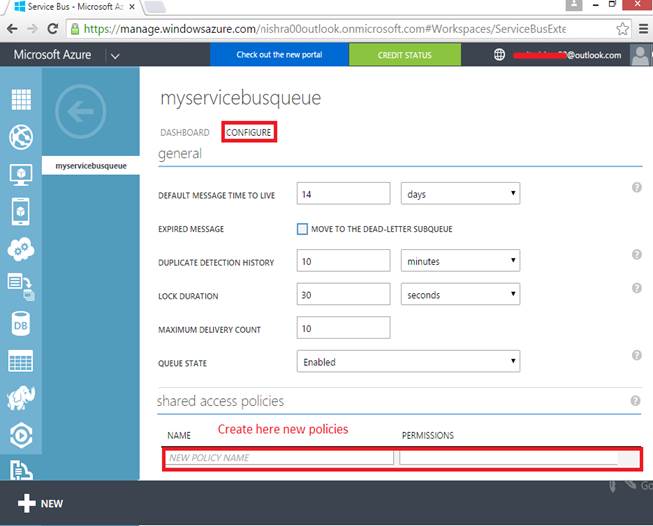This screenshot has height=526, width=653.
Task: Open Mobile Services phone icon in sidebar
Action: [x=21, y=212]
